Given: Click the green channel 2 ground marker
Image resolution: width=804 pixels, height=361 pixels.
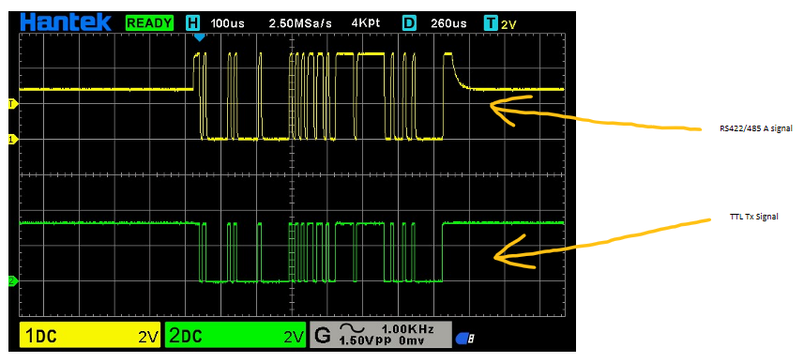Looking at the screenshot, I should 13,281.
